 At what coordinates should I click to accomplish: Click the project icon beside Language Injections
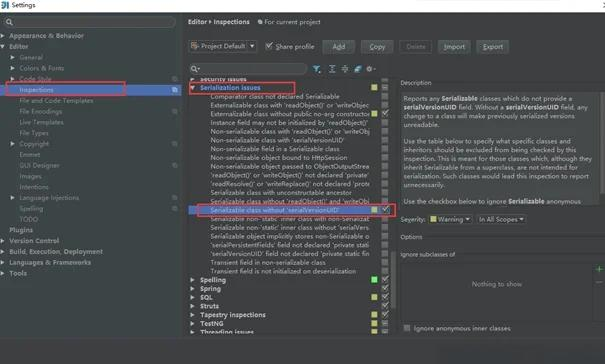[x=175, y=198]
